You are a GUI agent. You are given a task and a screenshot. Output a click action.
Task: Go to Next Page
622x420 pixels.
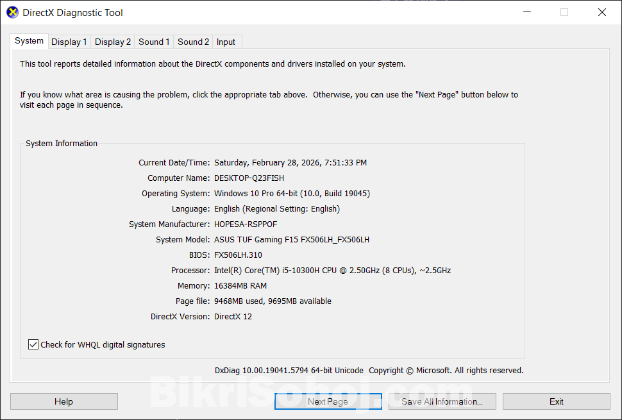(x=328, y=401)
